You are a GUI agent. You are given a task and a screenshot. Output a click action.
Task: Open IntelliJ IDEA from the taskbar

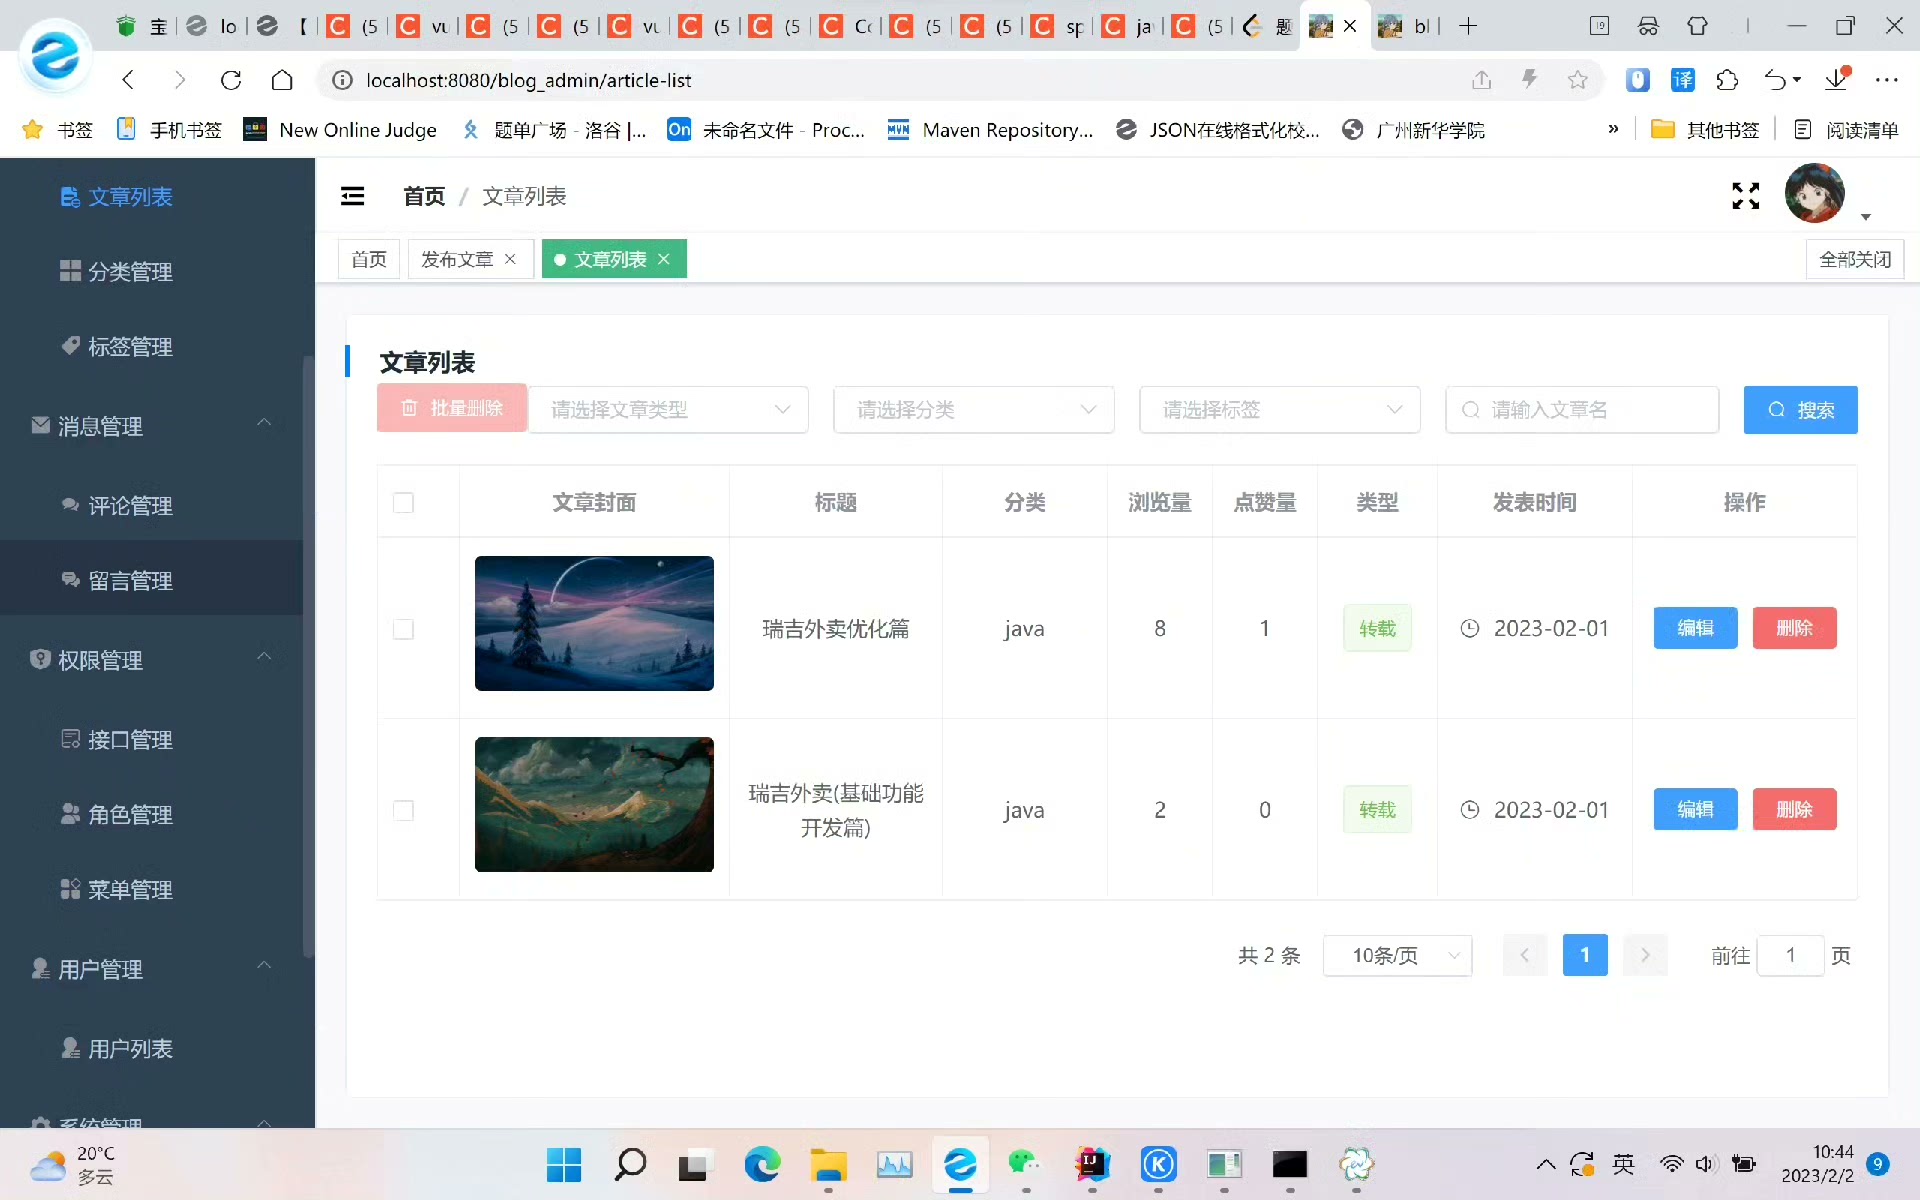coord(1092,1164)
